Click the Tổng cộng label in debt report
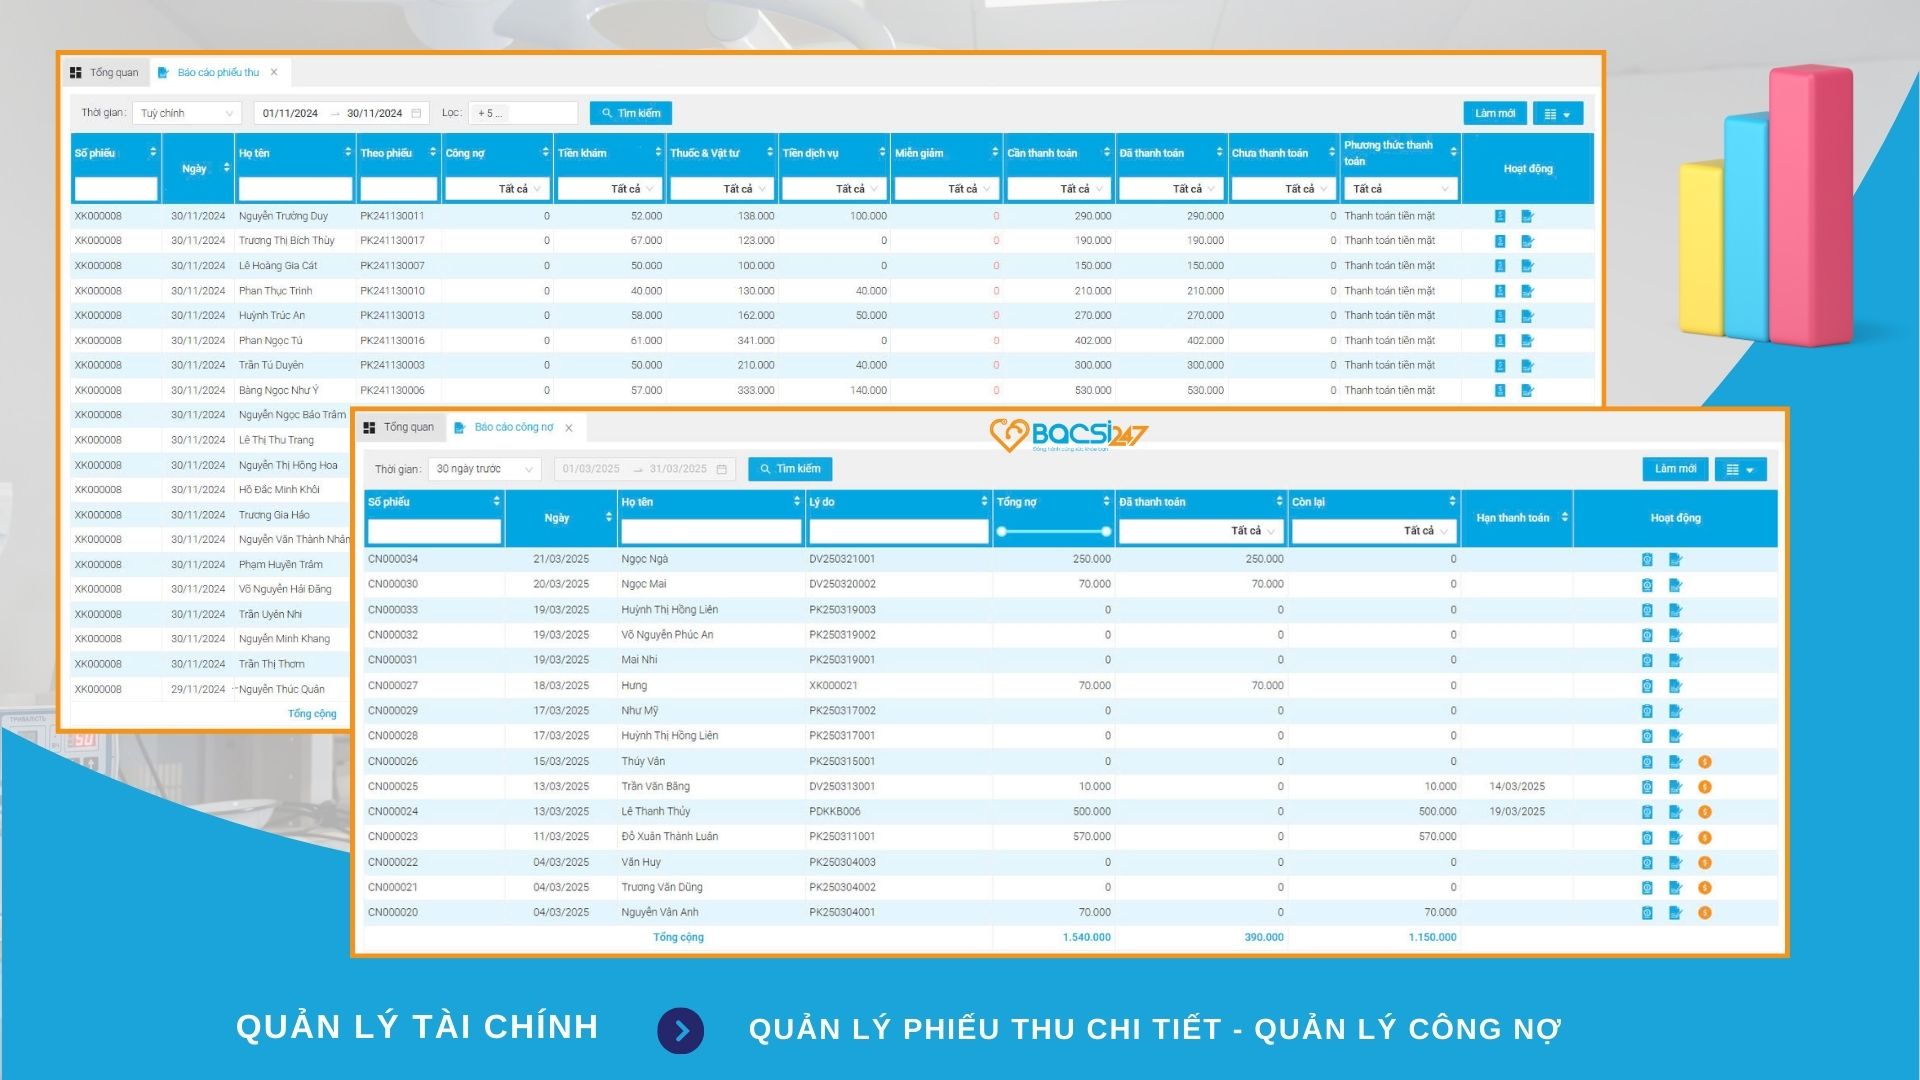The width and height of the screenshot is (1920, 1080). coord(678,938)
